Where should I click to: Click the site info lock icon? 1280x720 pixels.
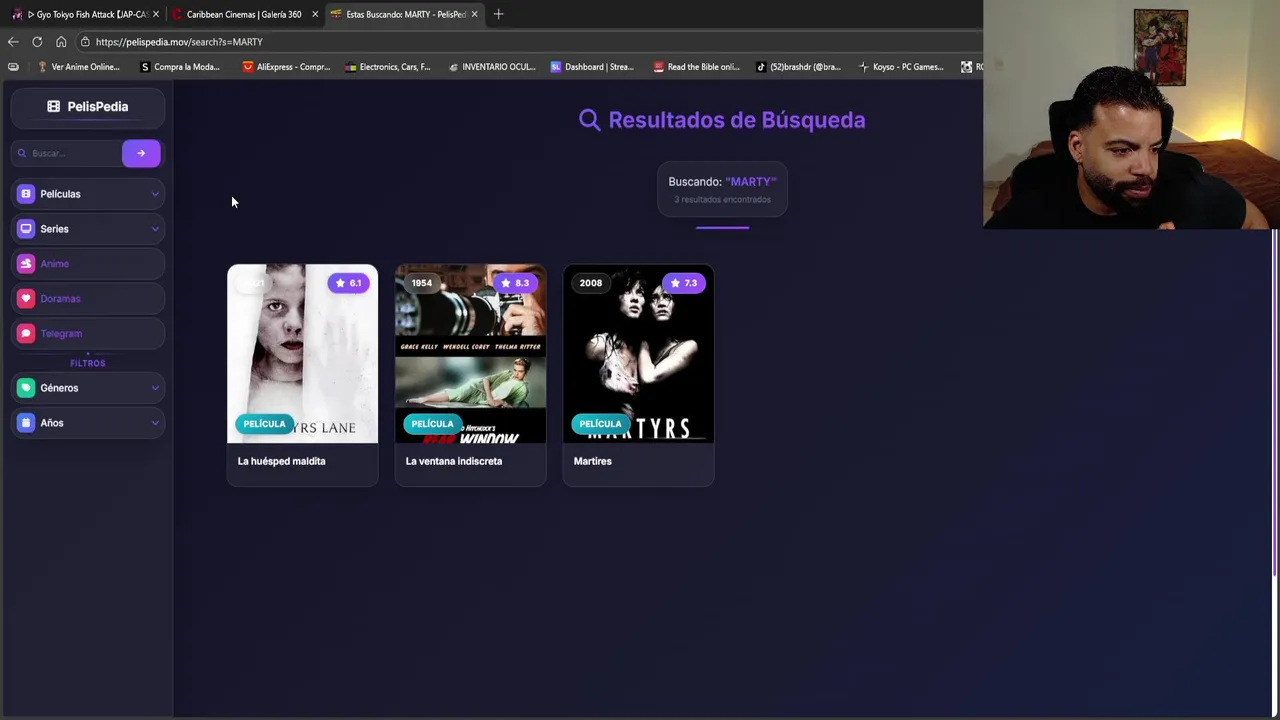pos(85,42)
